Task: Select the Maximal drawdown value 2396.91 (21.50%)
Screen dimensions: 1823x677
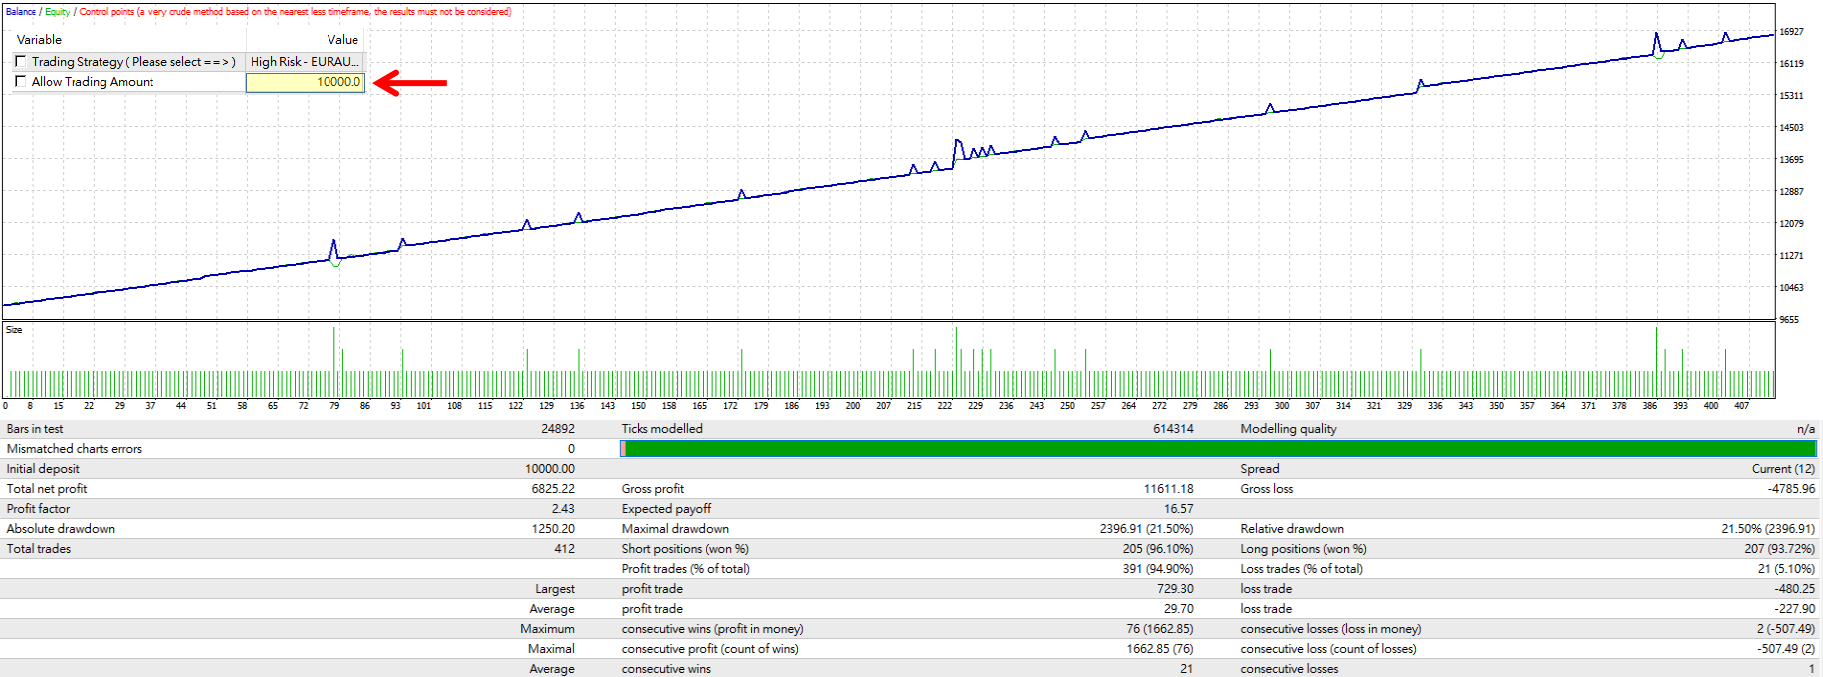Action: 1147,529
